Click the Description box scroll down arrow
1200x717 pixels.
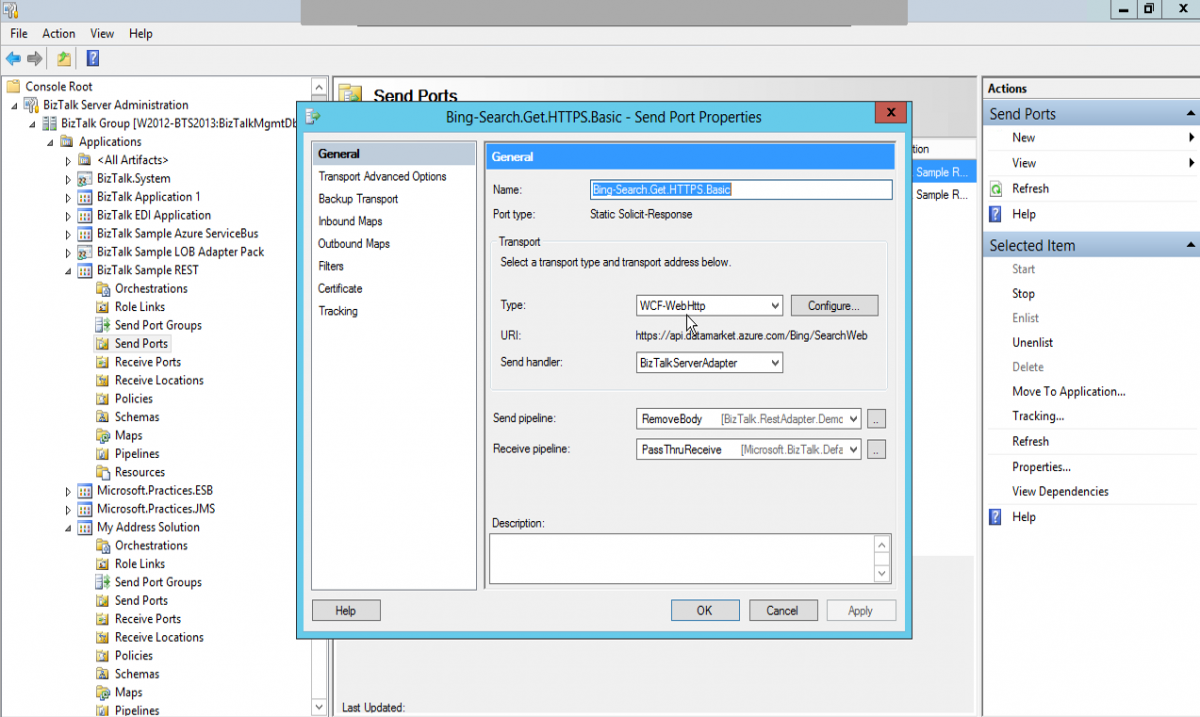pos(881,574)
